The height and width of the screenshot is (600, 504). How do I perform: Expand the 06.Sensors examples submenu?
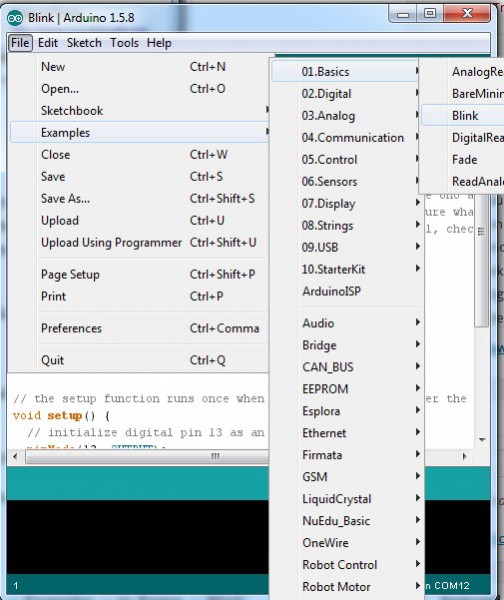346,181
